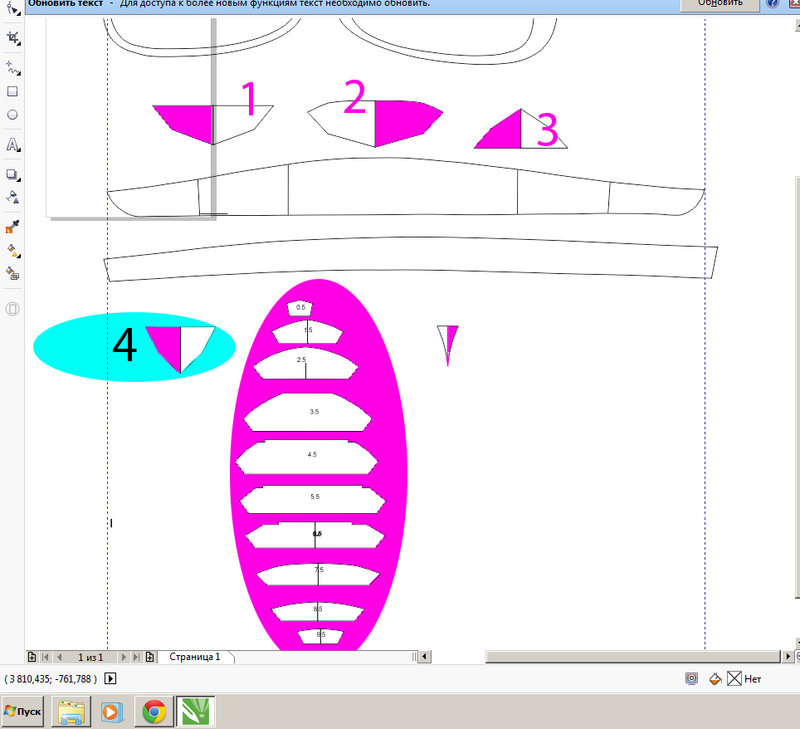This screenshot has width=800, height=729.
Task: Open the Пуск start button
Action: (22, 711)
